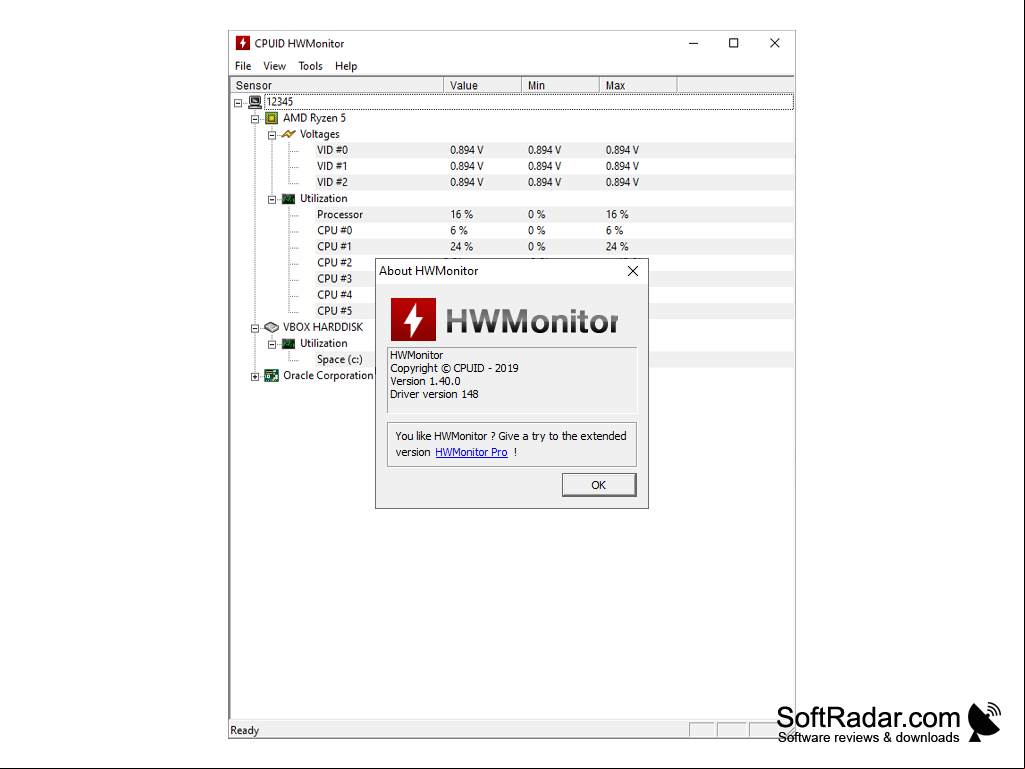Click the AMD Ryzen 5 processor chip icon
The width and height of the screenshot is (1025, 769).
(x=272, y=118)
